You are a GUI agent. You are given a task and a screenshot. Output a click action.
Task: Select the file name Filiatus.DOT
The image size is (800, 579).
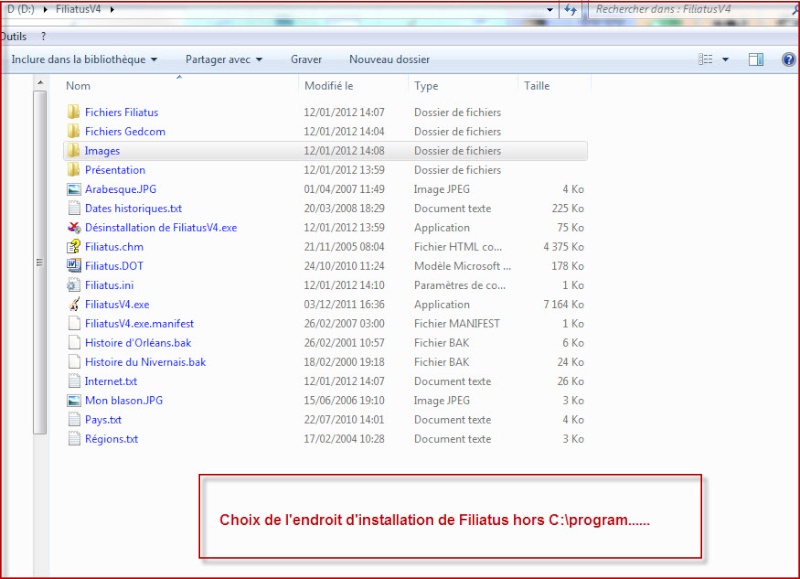[114, 266]
